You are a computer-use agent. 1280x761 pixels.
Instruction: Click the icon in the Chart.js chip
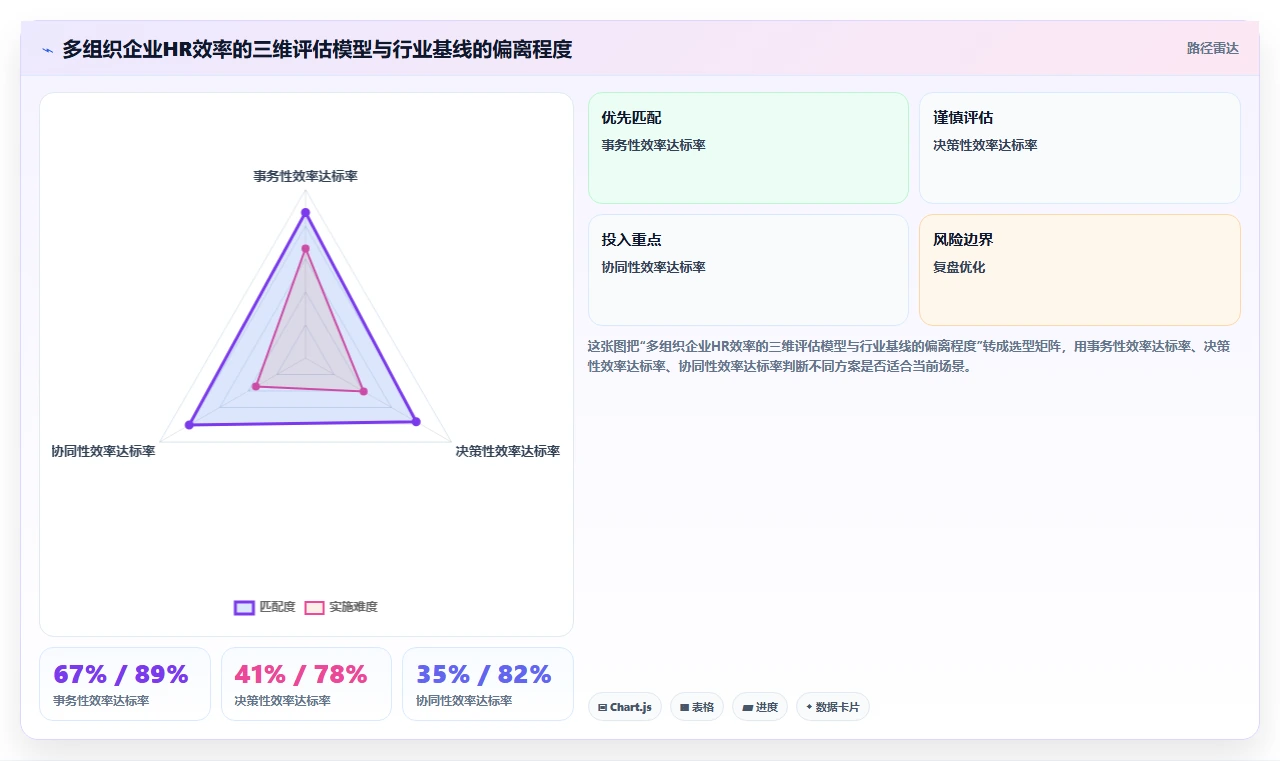tap(602, 707)
